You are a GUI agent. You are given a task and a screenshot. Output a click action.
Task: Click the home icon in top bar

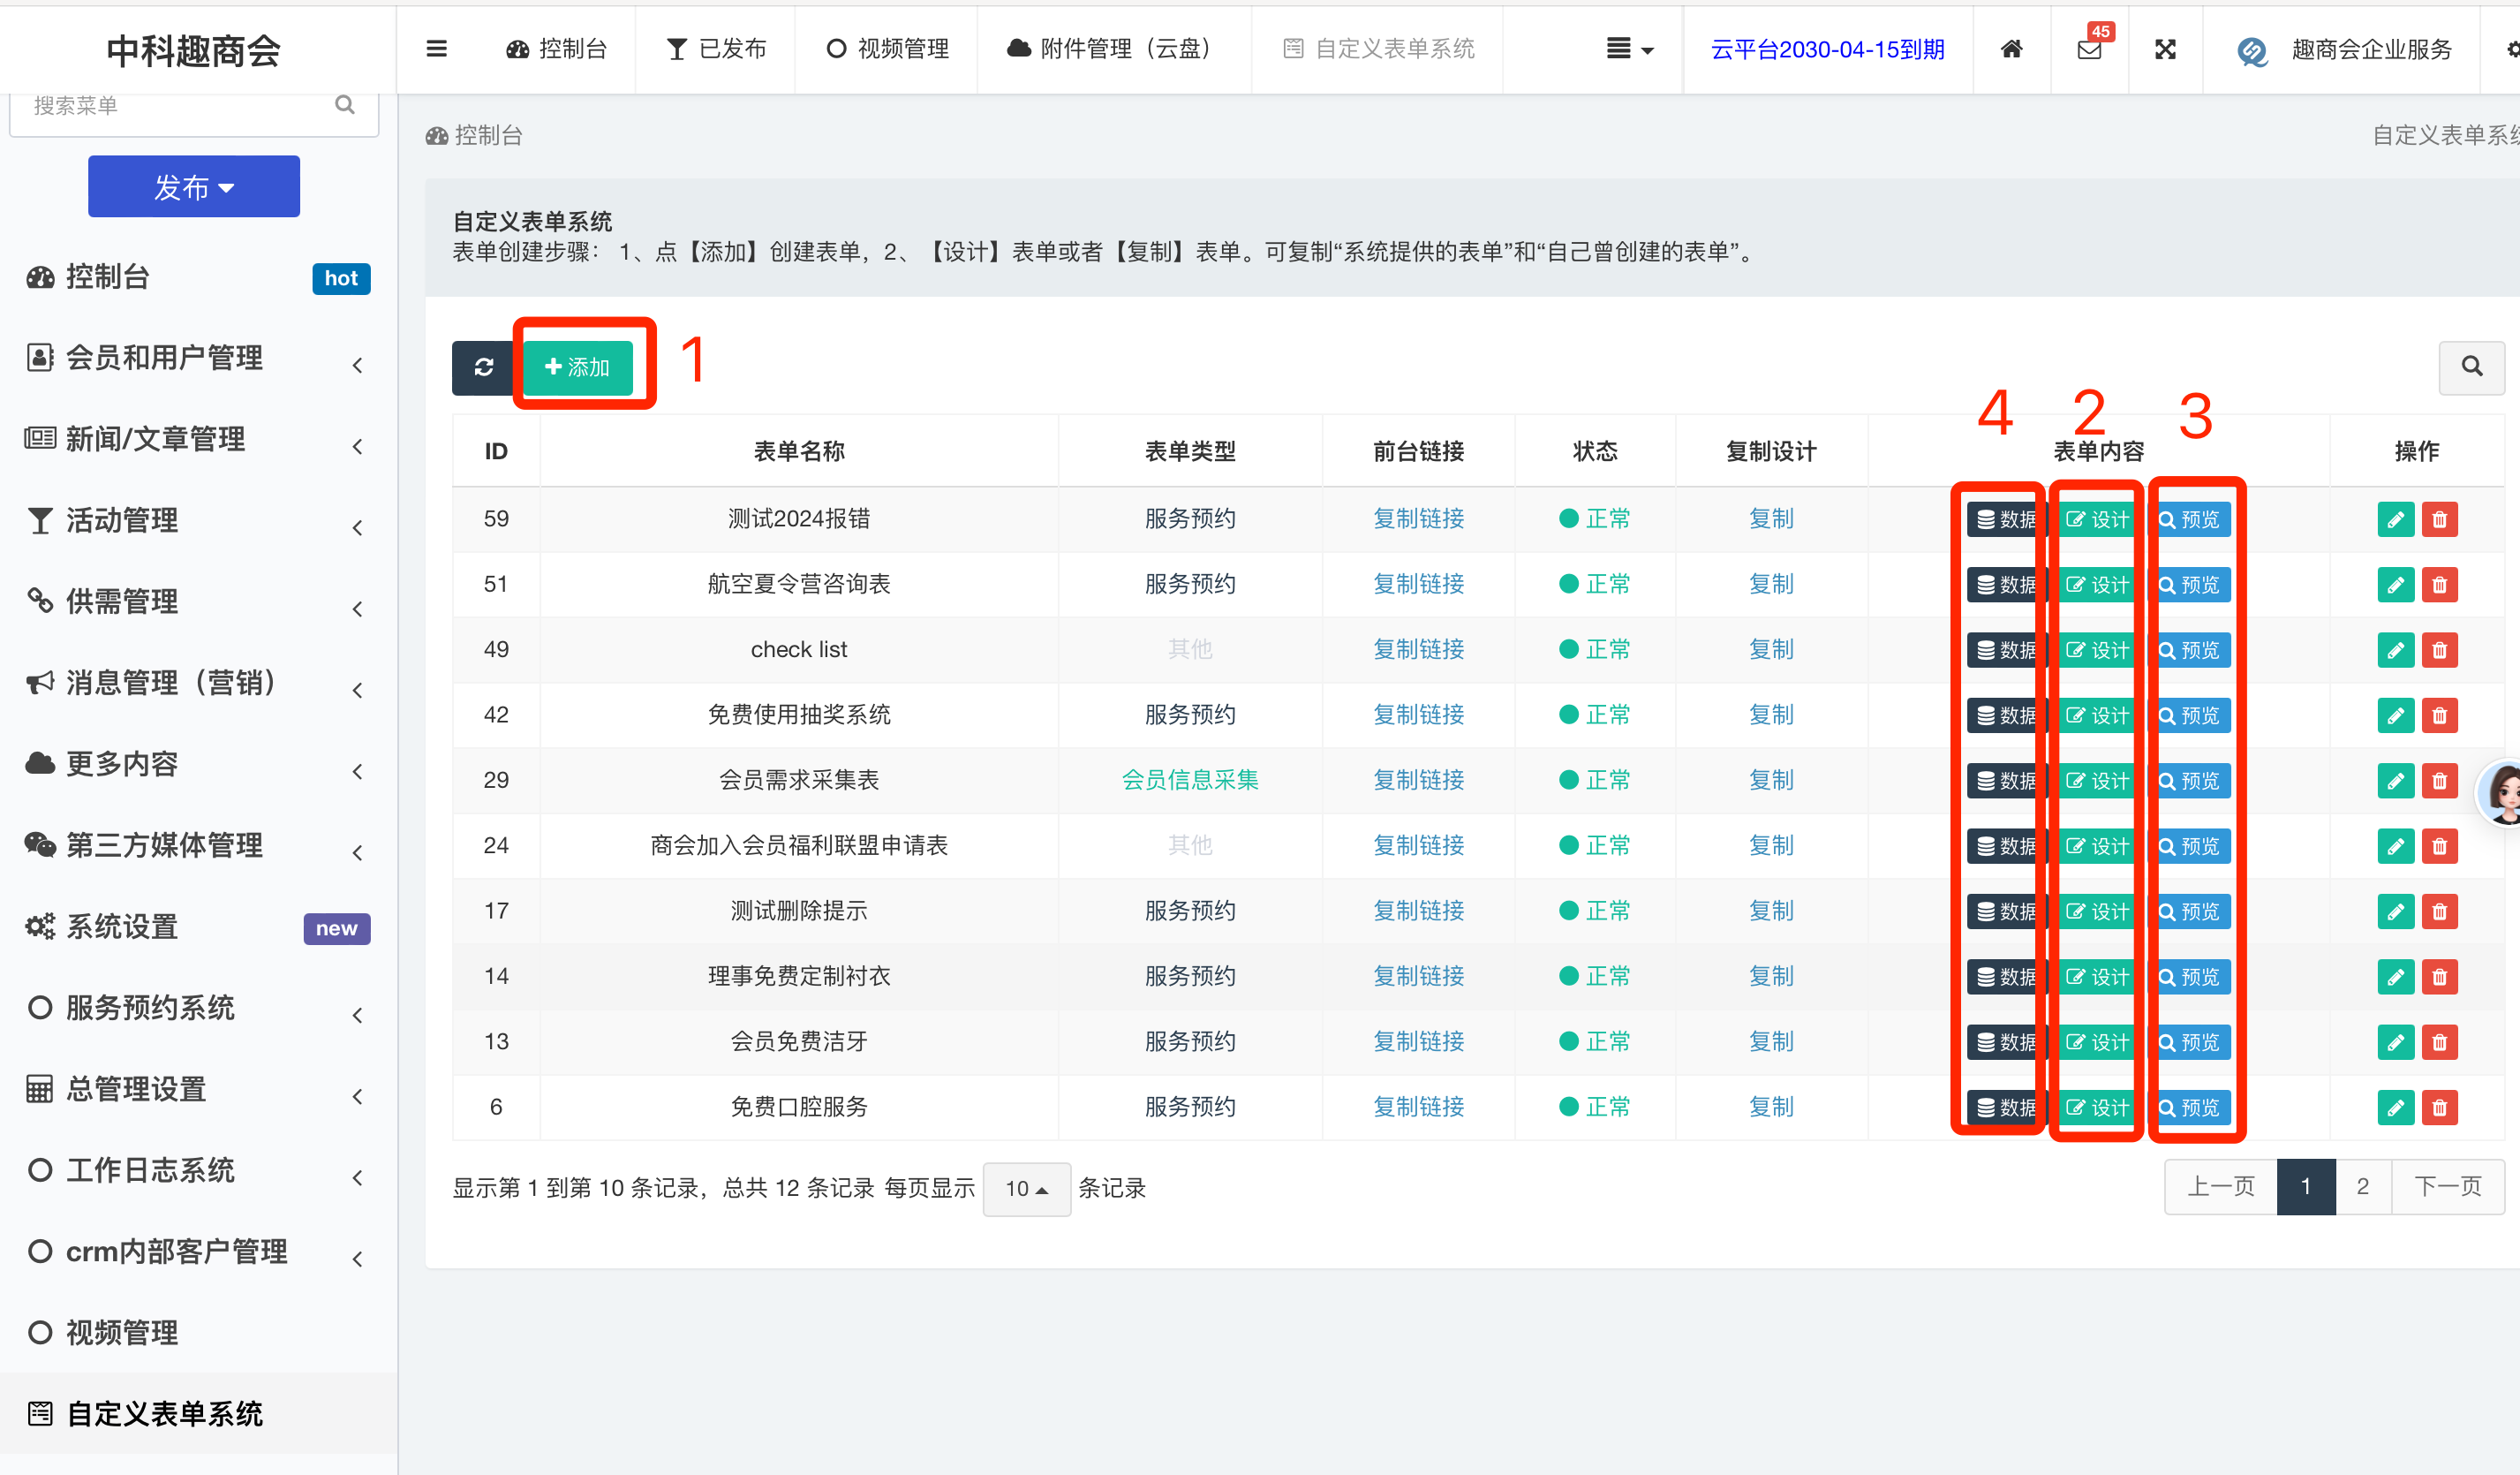[x=2011, y=49]
